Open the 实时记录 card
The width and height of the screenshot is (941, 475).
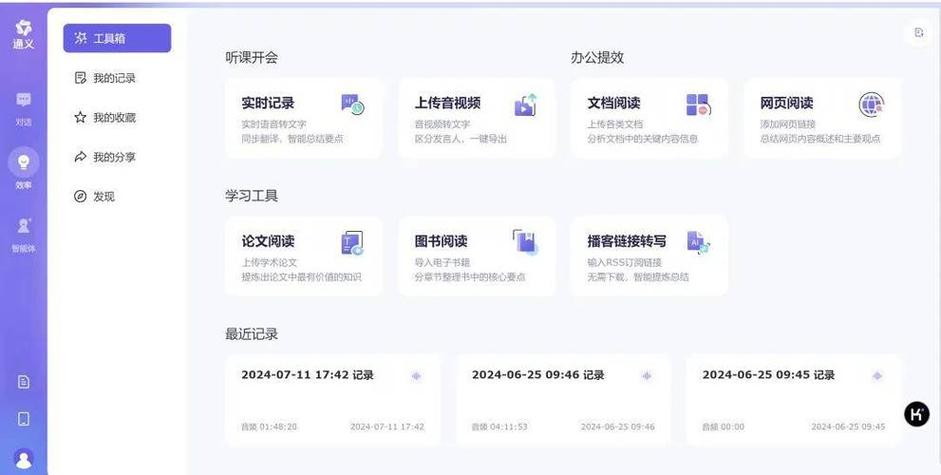[304, 118]
